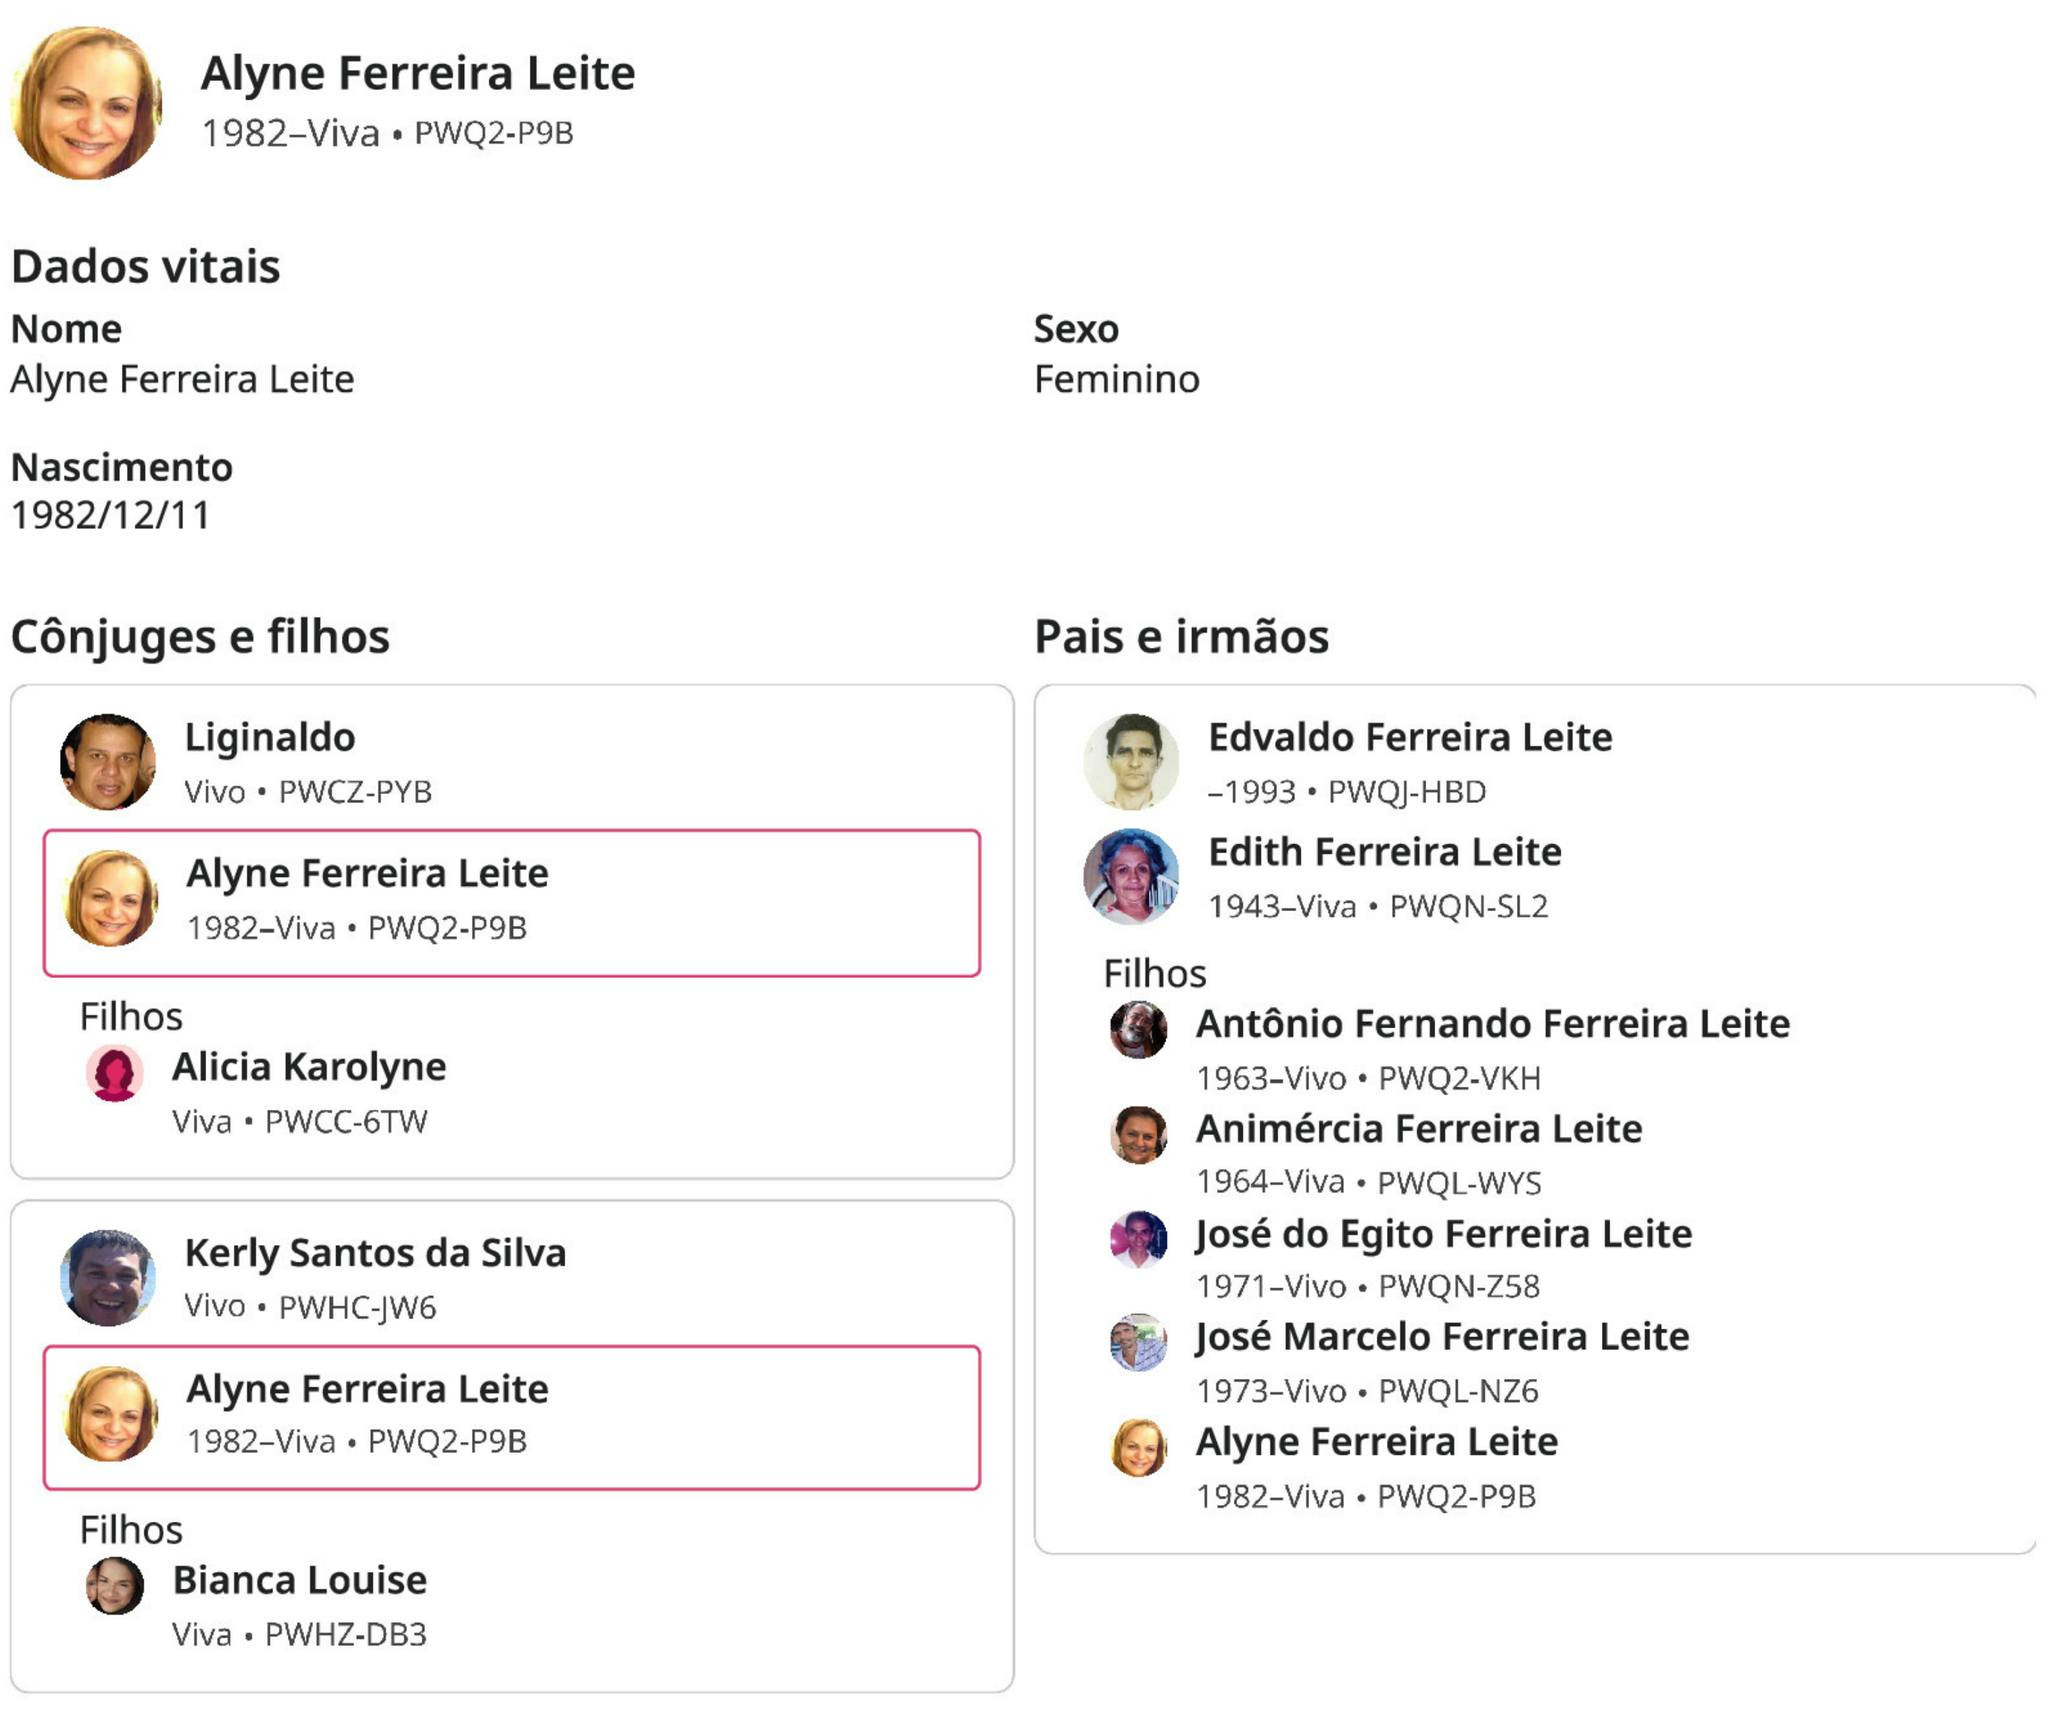Click Edvaldo Ferreira Leite's portrait photo
Image resolution: width=2048 pixels, height=1717 pixels.
coord(1131,761)
